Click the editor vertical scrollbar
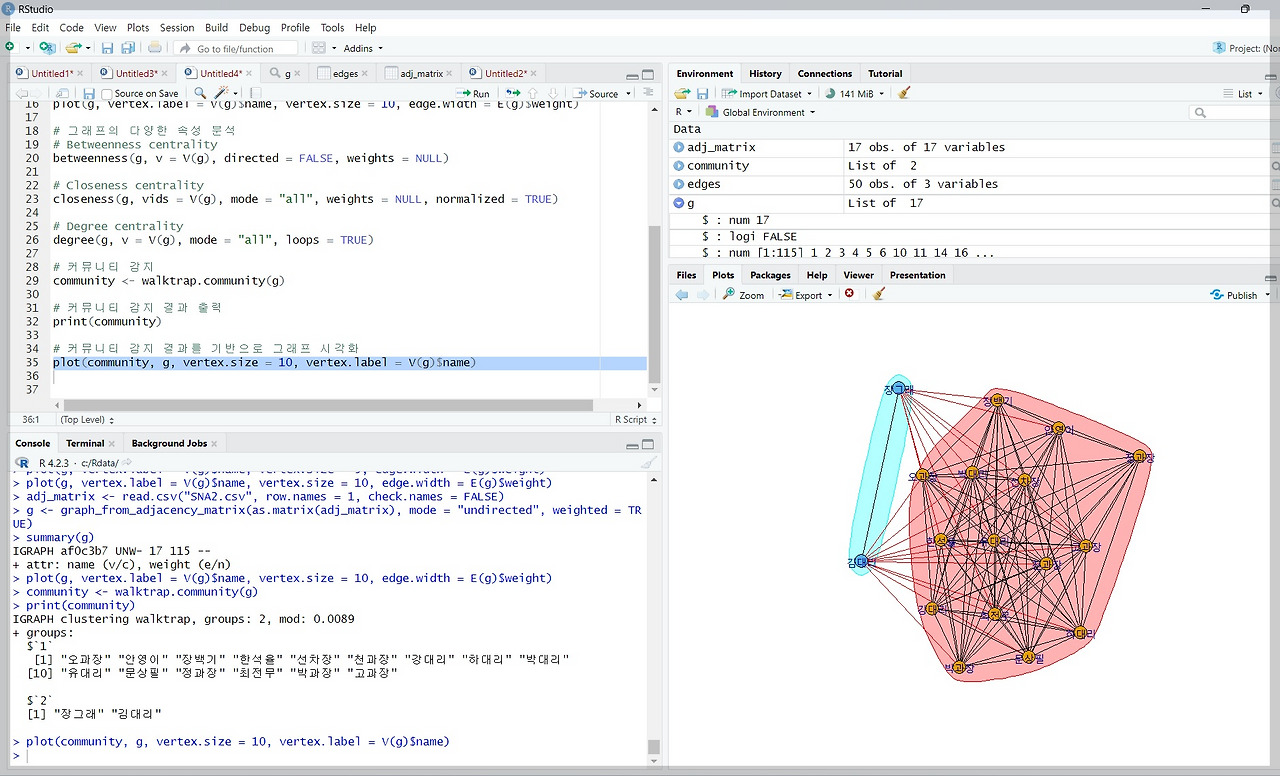 point(654,303)
